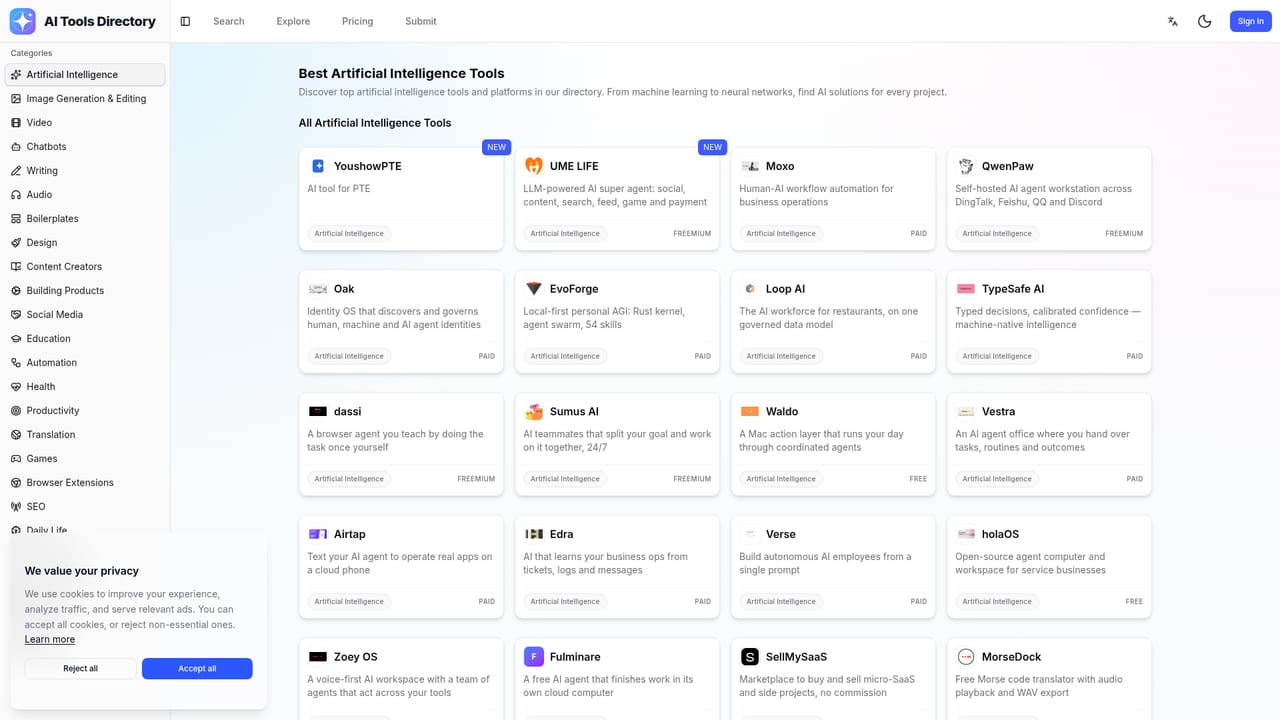
Task: Open the Learn more privacy link
Action: (50, 639)
